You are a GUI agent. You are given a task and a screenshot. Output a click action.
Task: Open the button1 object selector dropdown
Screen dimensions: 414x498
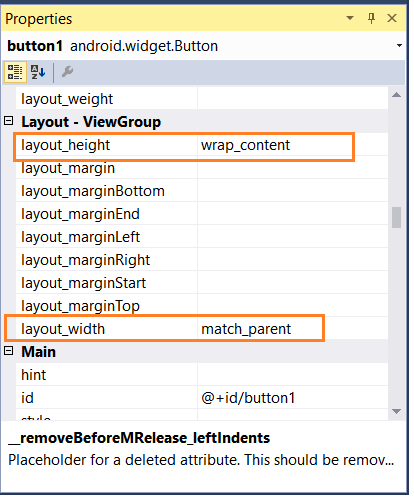tap(399, 45)
